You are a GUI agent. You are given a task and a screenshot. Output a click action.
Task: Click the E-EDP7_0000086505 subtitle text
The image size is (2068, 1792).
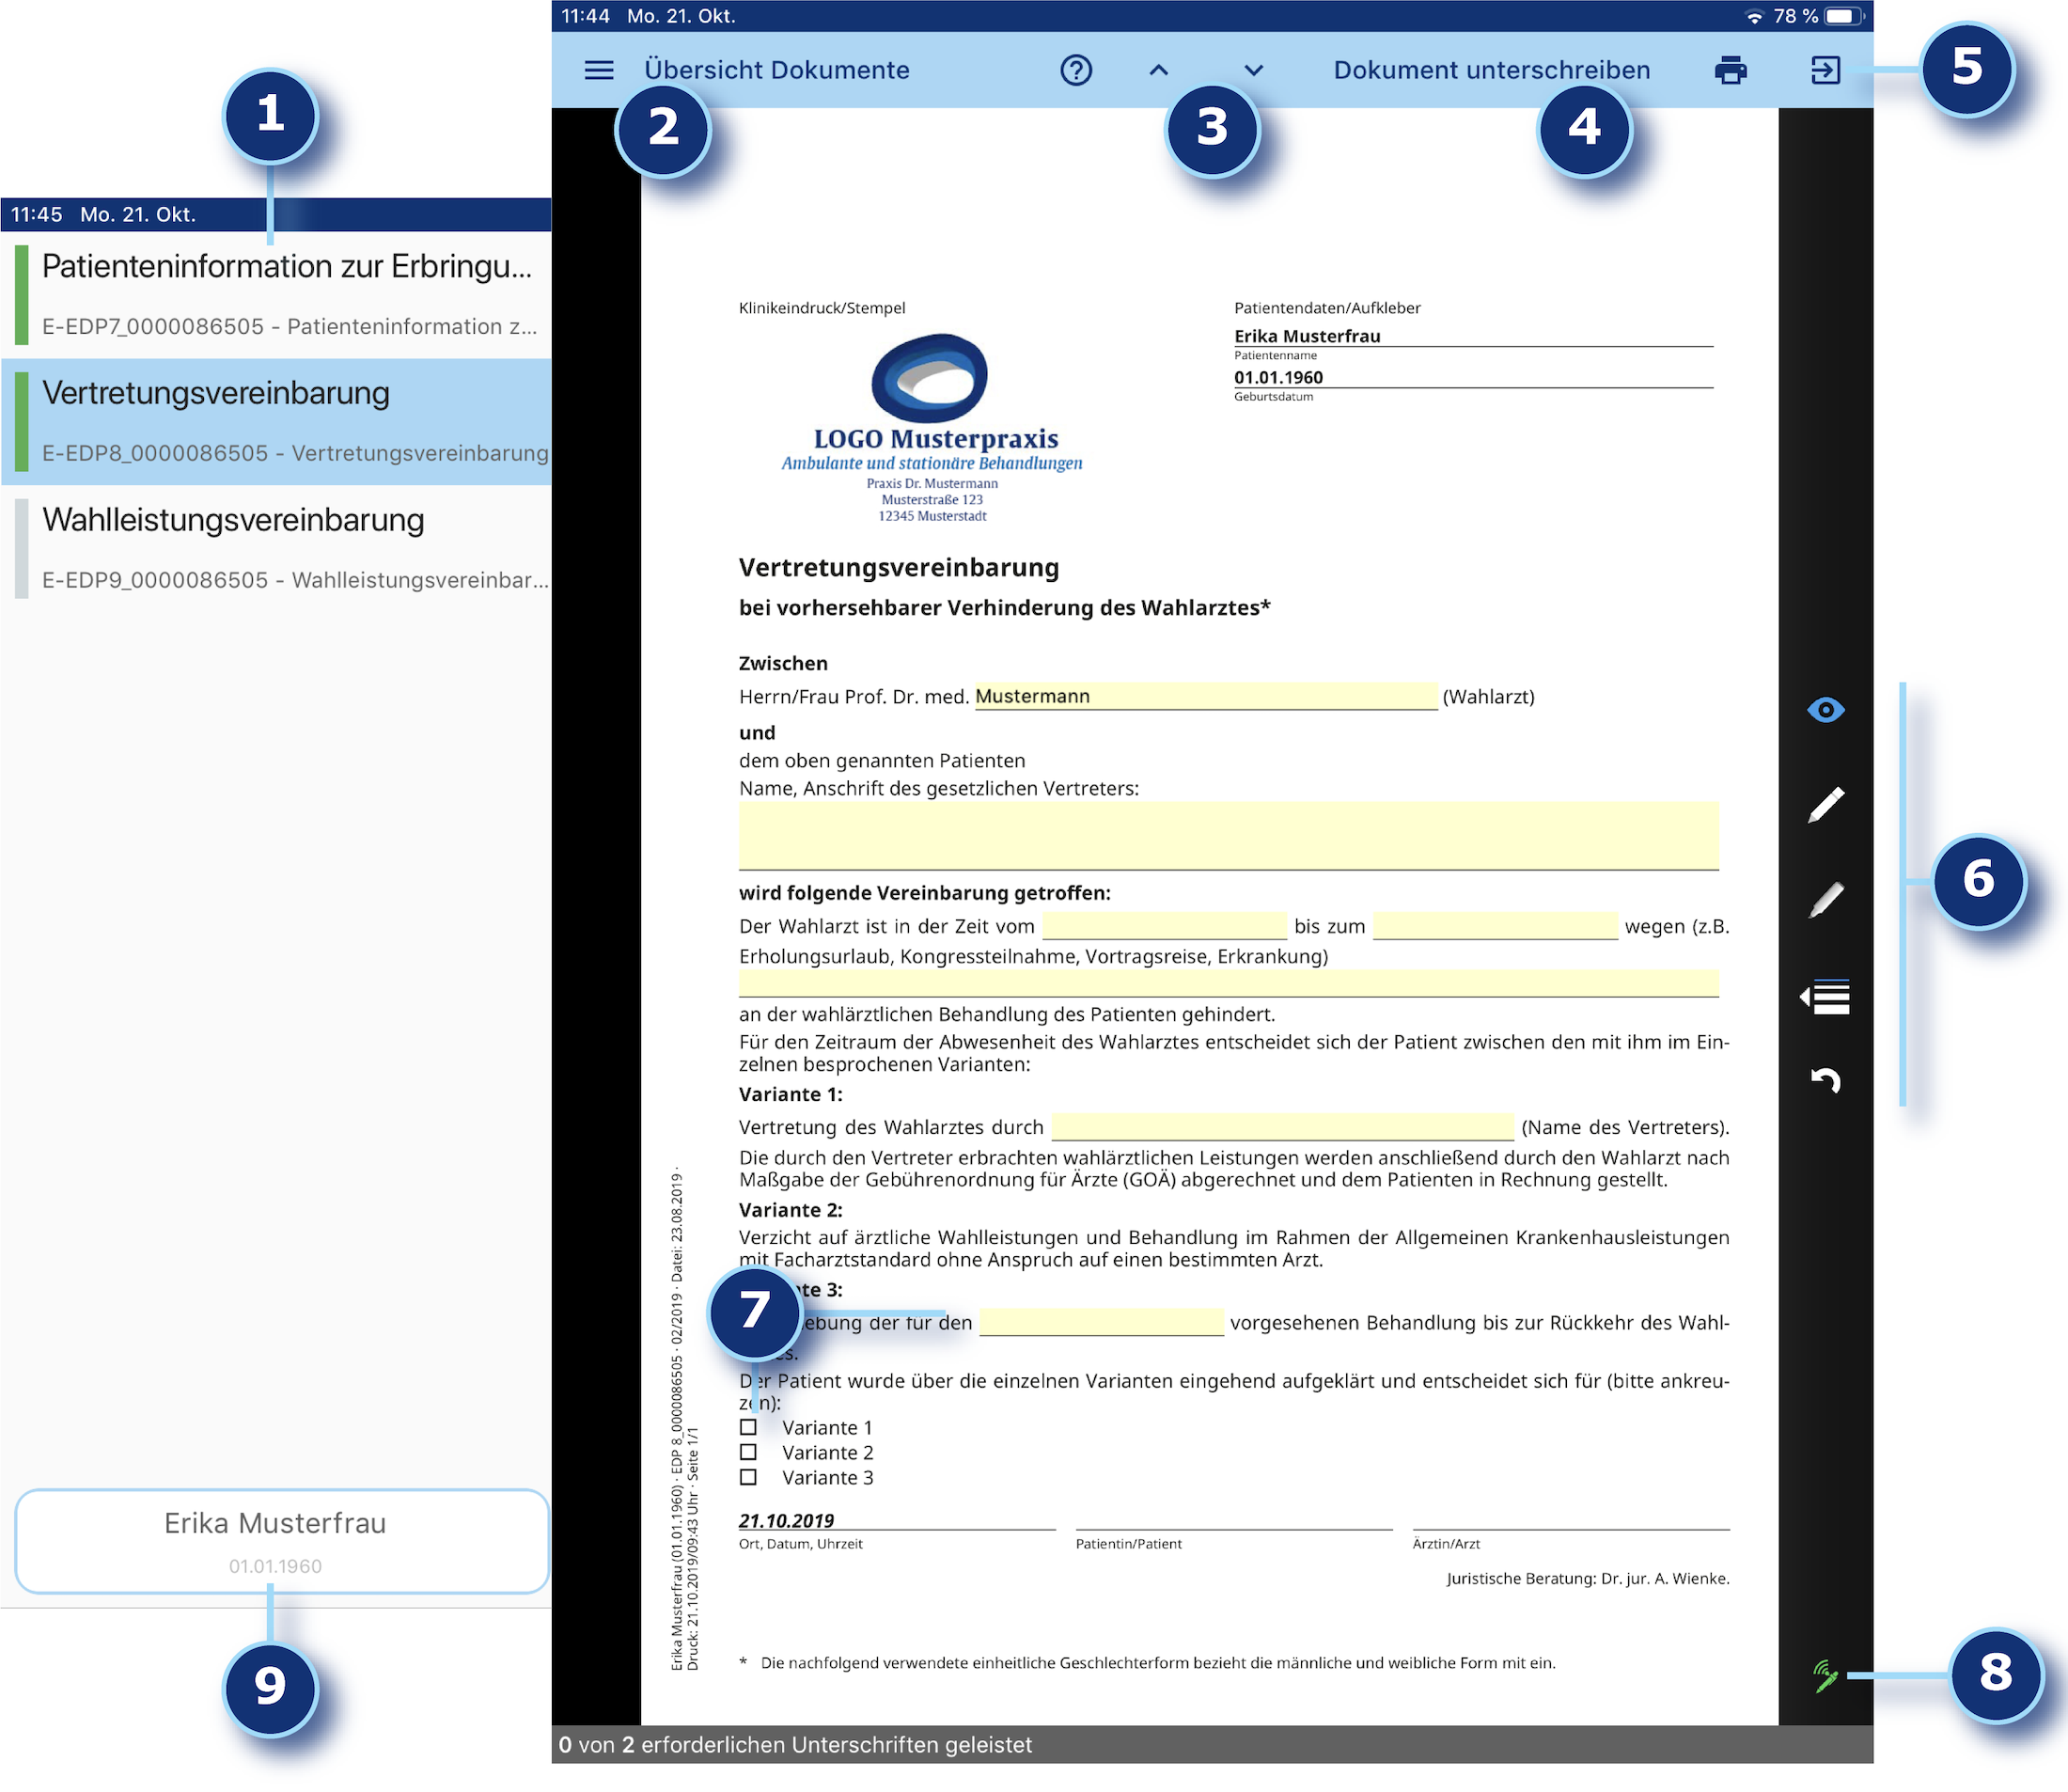pos(290,327)
